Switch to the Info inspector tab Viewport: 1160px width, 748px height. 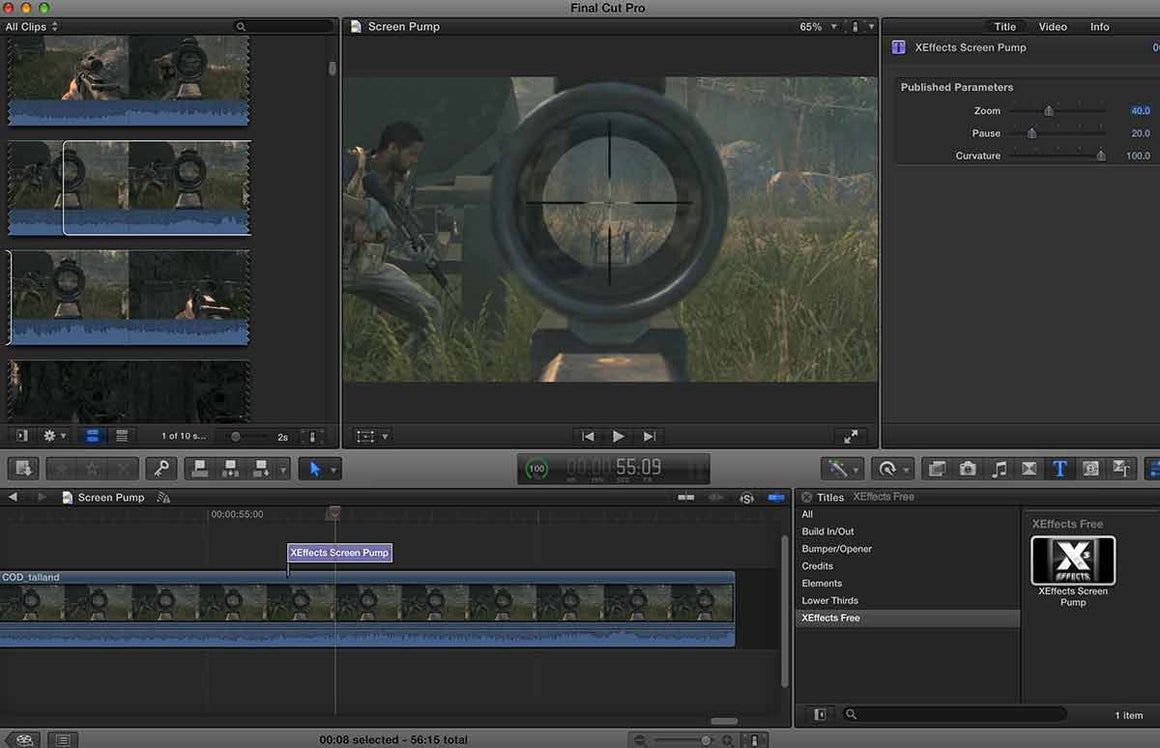[1099, 27]
